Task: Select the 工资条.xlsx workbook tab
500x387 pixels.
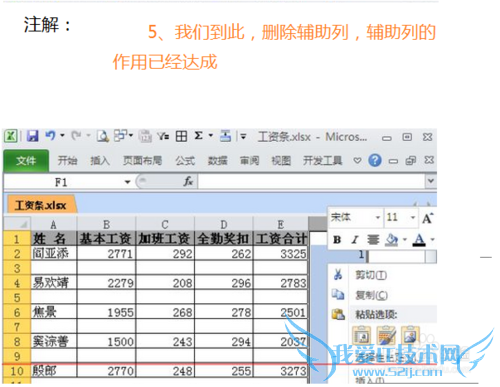Action: [x=41, y=205]
